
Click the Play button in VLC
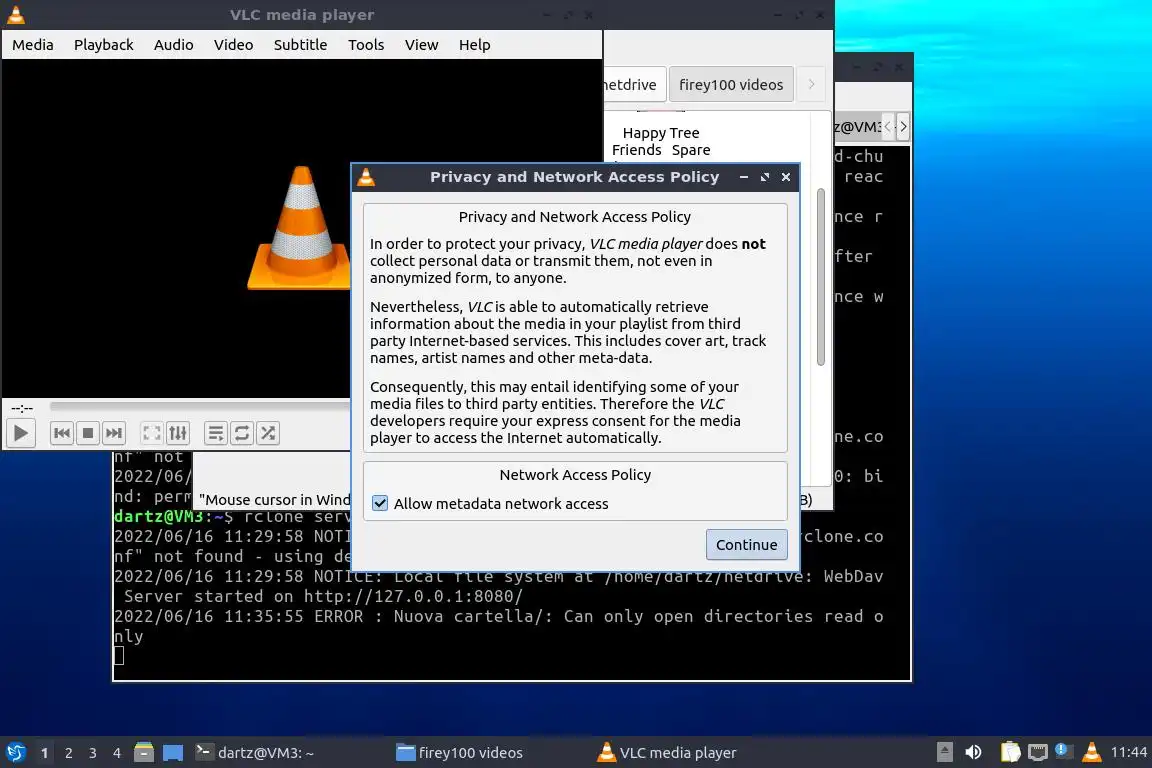pos(21,433)
